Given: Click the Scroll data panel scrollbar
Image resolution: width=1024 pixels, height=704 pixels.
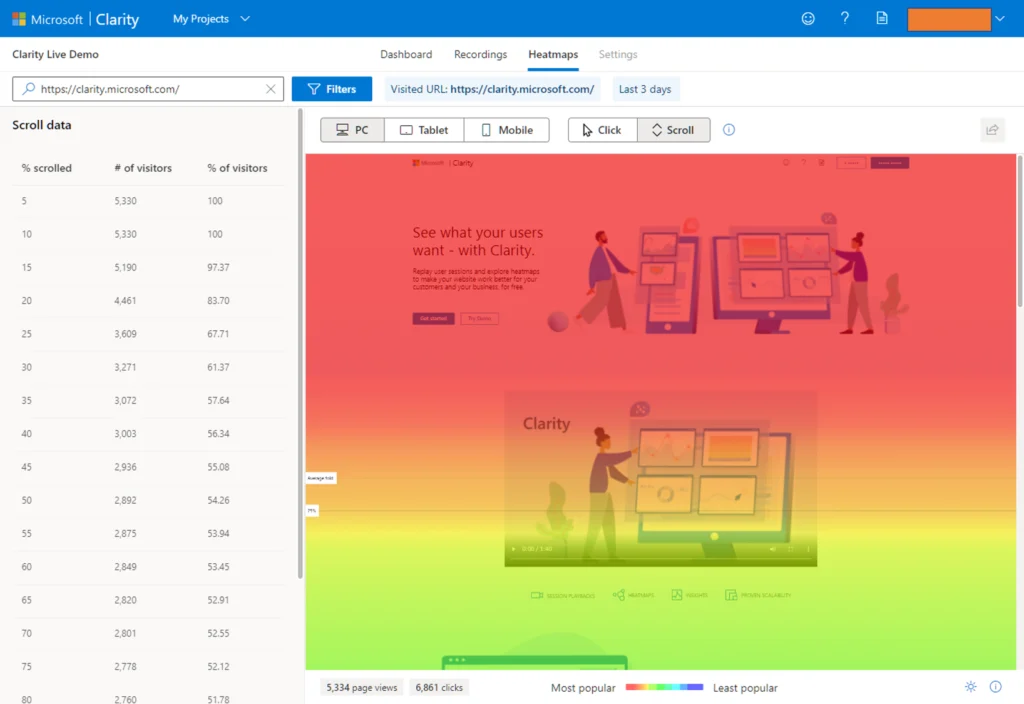Looking at the screenshot, I should [x=300, y=344].
